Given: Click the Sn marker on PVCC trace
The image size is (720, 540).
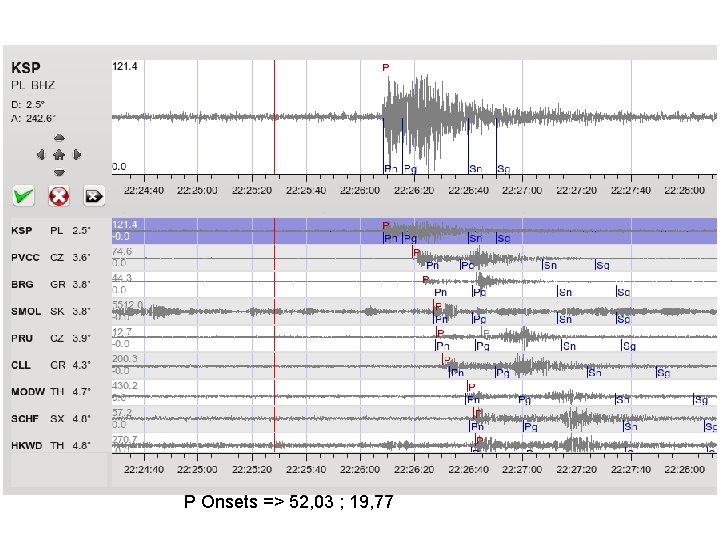Looking at the screenshot, I should pos(550,265).
